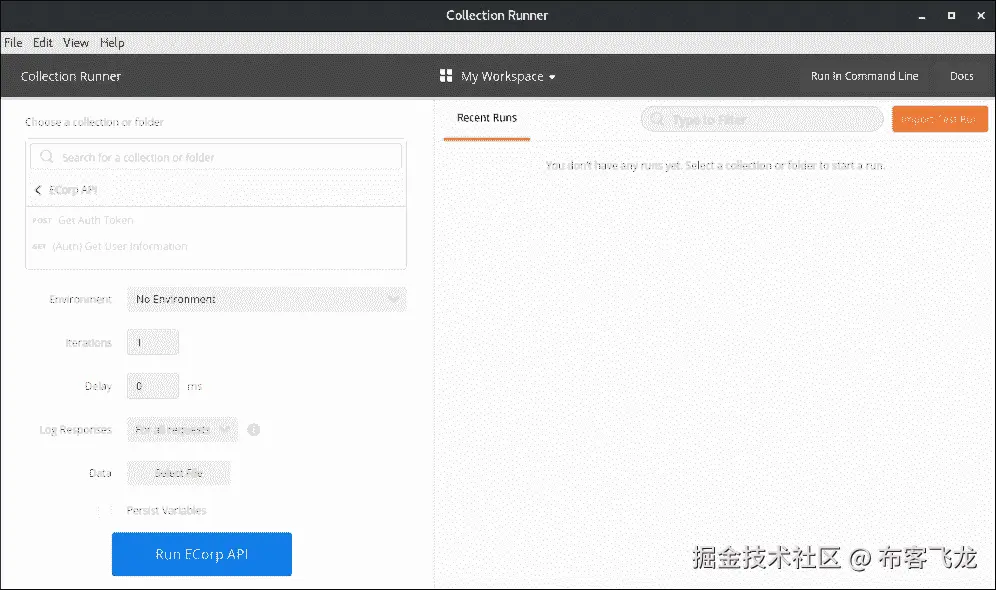The width and height of the screenshot is (996, 590).
Task: Open the View menu
Action: tap(76, 43)
